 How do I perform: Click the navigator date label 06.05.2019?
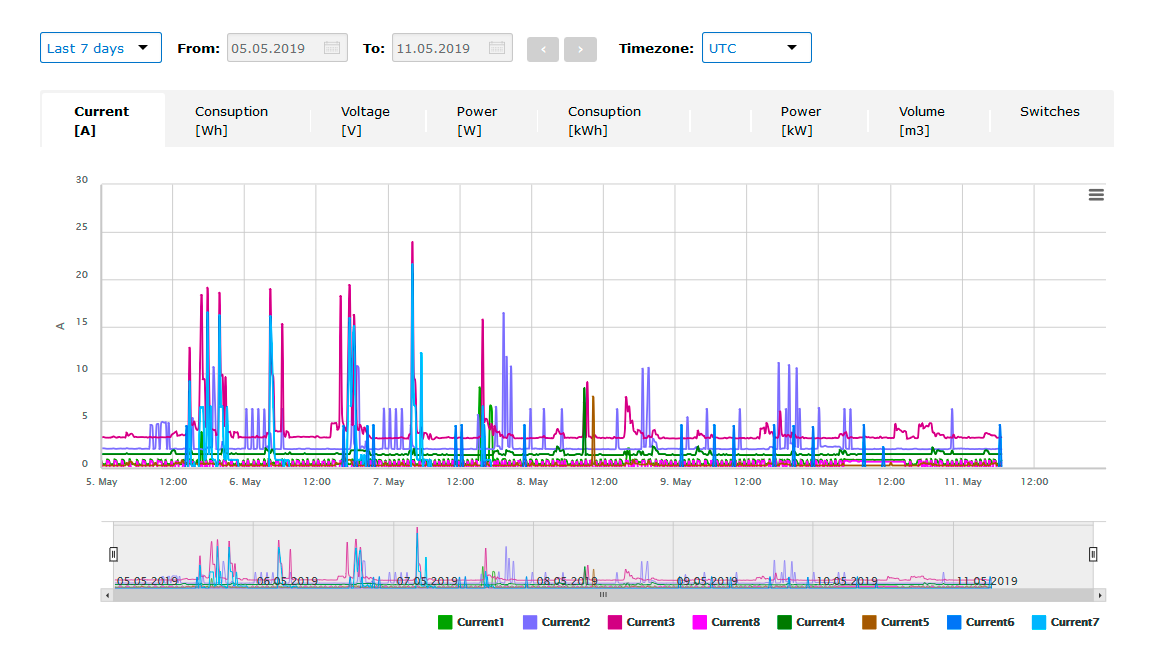coord(287,581)
